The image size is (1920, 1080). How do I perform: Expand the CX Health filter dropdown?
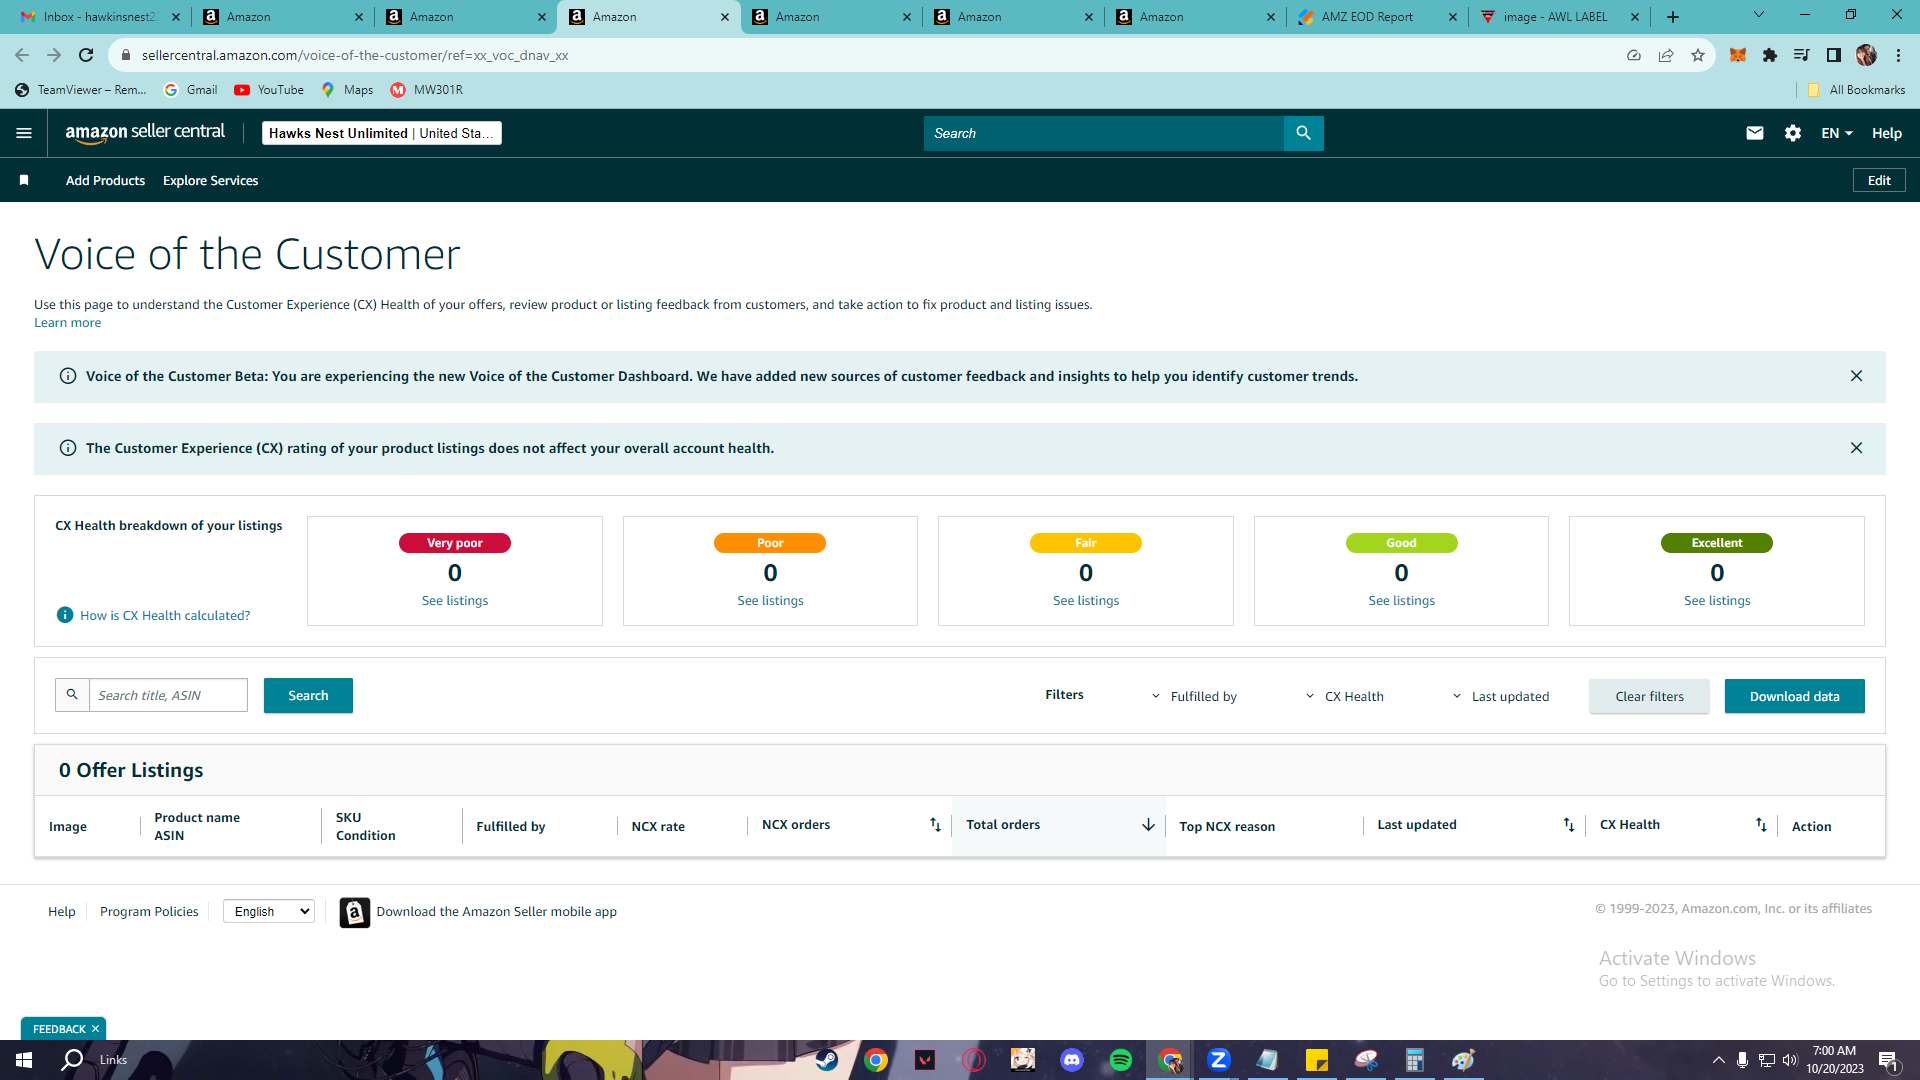click(x=1344, y=696)
